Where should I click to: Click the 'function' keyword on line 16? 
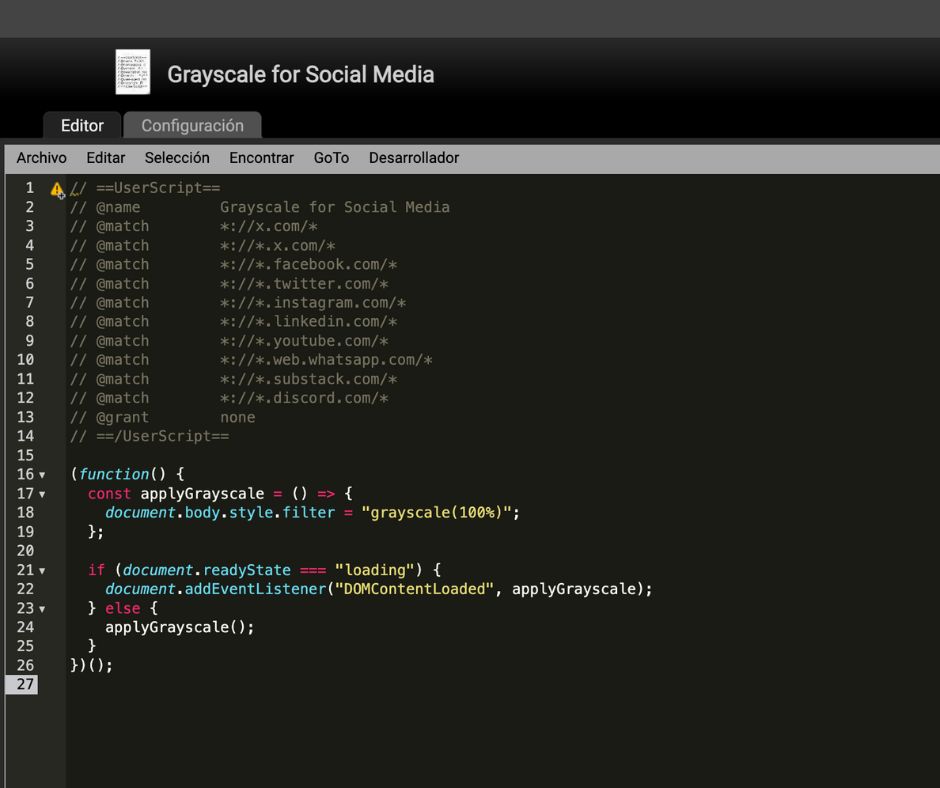click(114, 474)
